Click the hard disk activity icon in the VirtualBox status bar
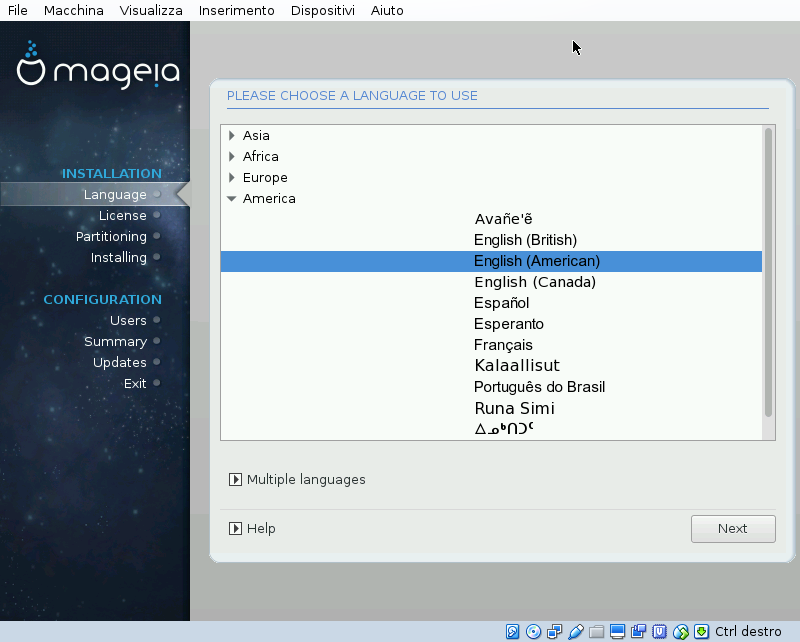This screenshot has width=800, height=642. coord(512,632)
